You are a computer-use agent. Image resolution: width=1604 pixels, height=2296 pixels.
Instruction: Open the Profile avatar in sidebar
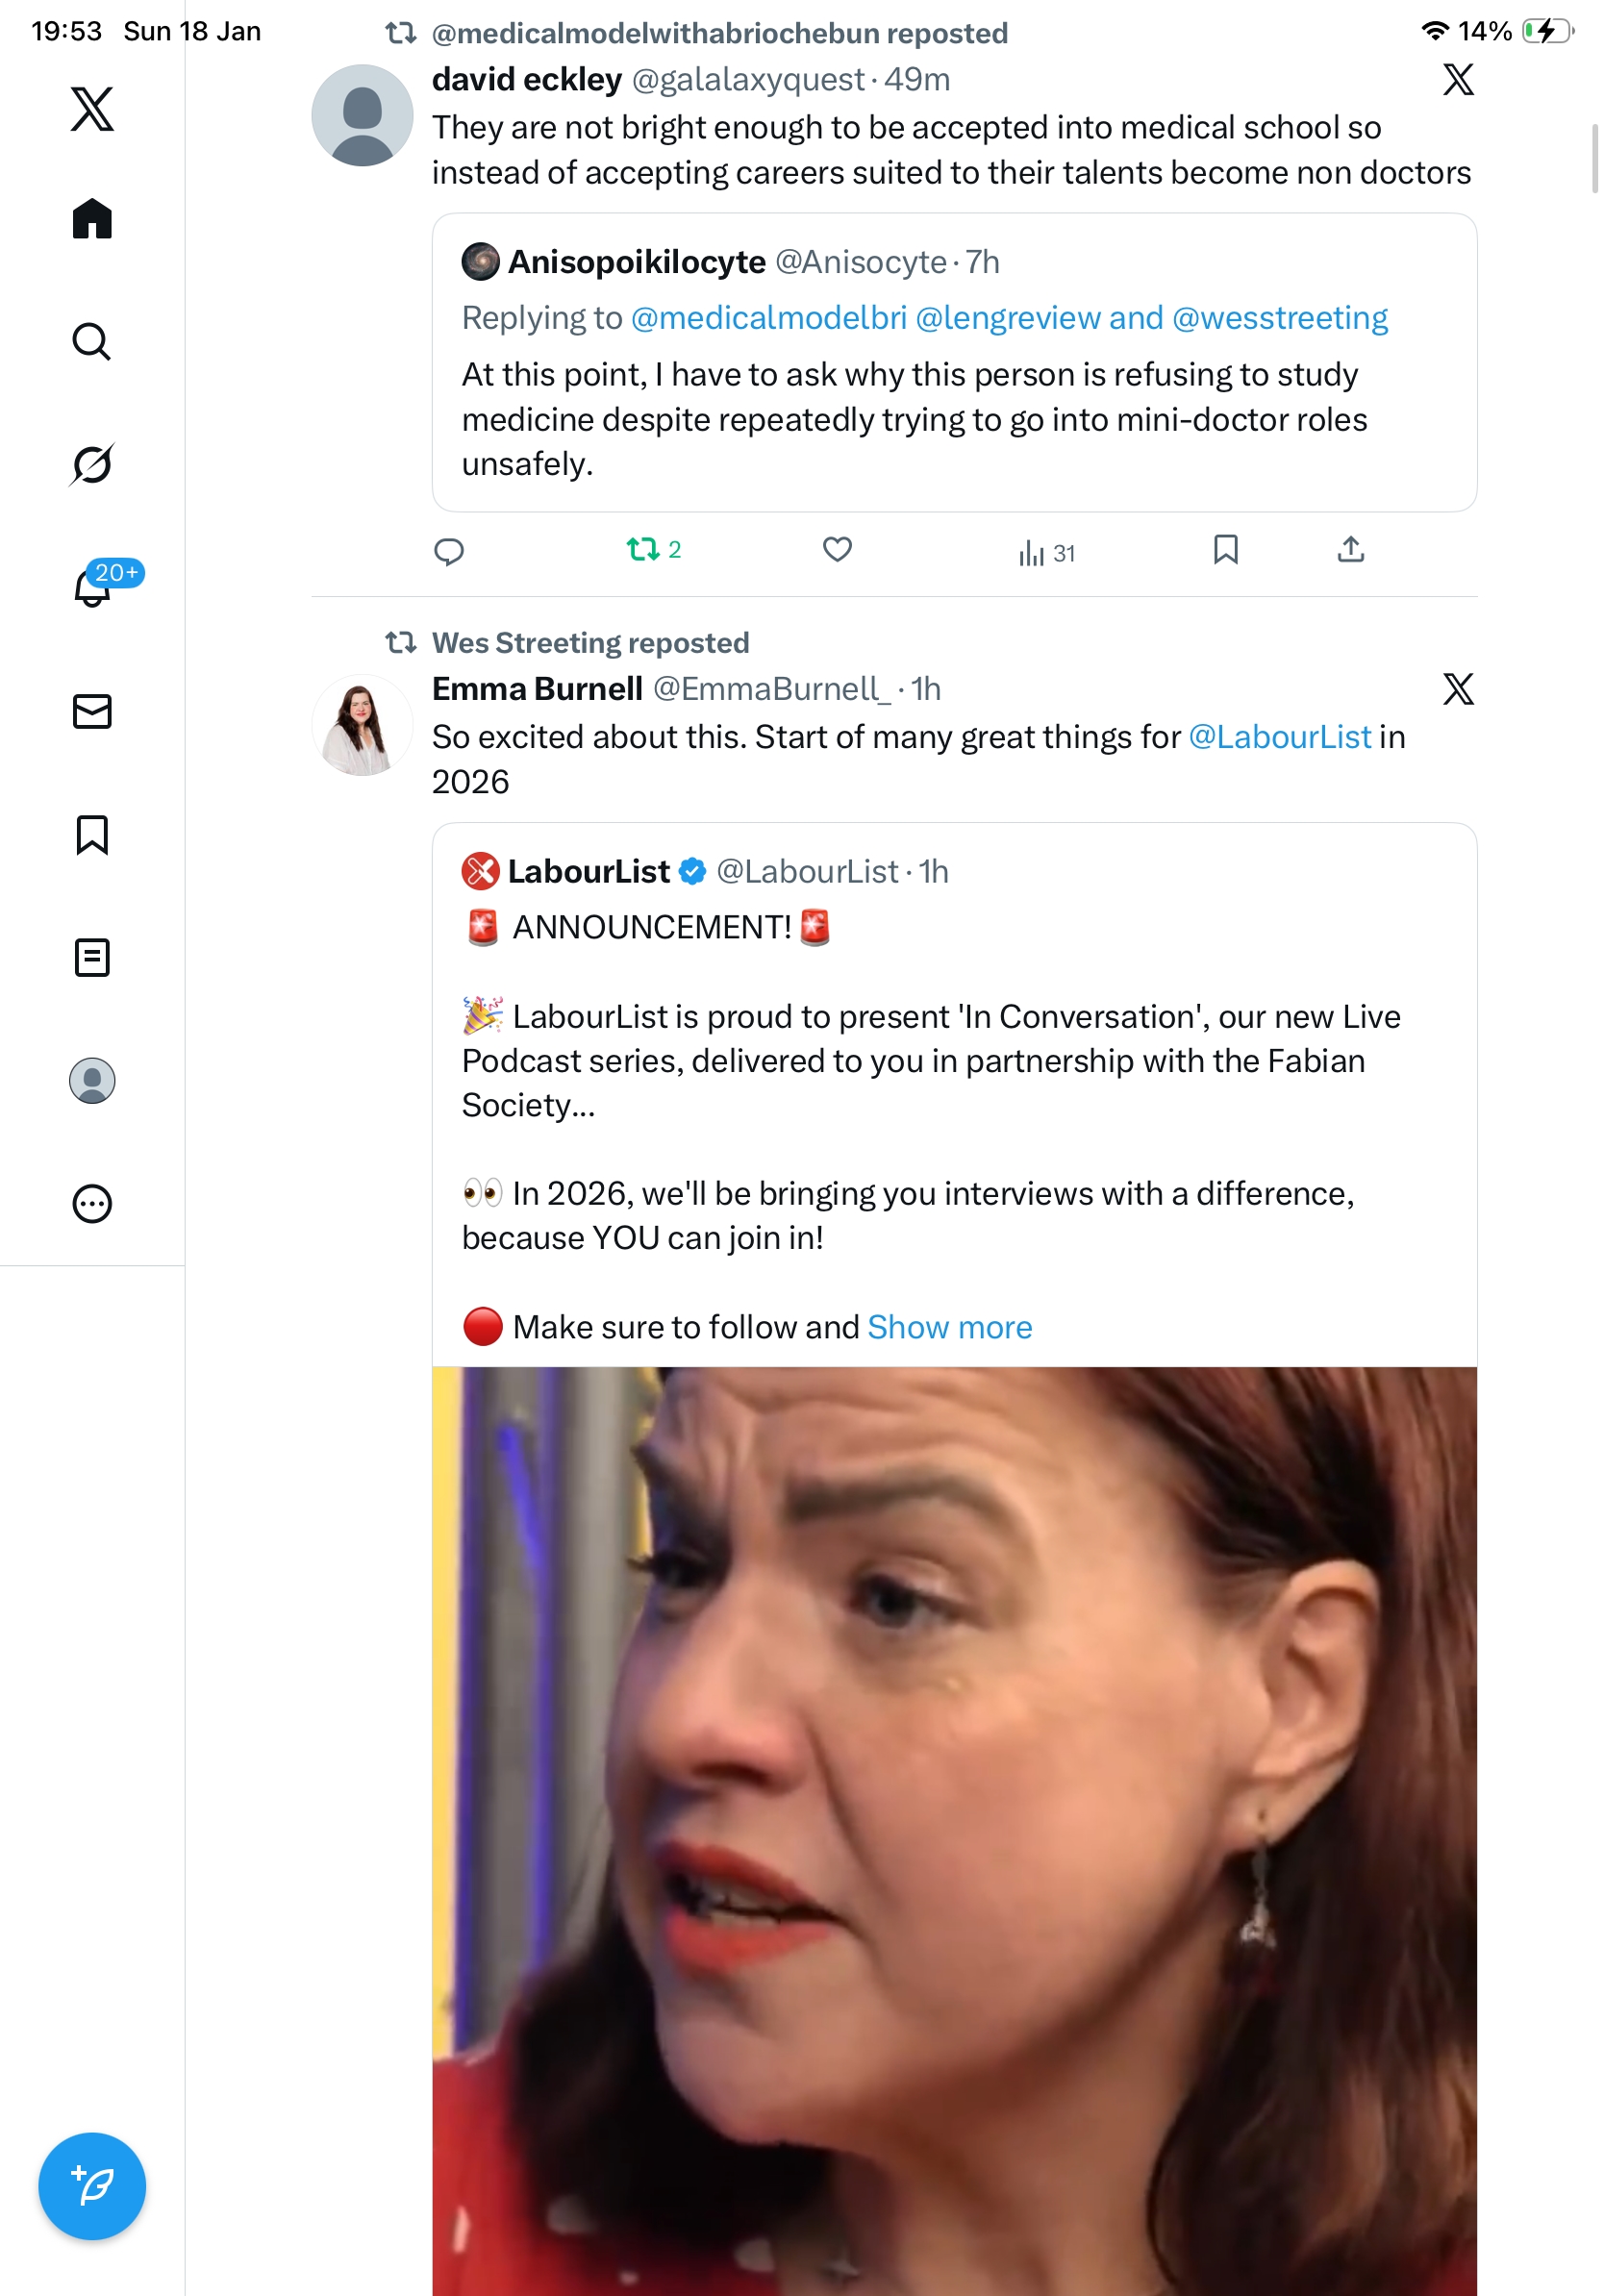pyautogui.click(x=92, y=1080)
